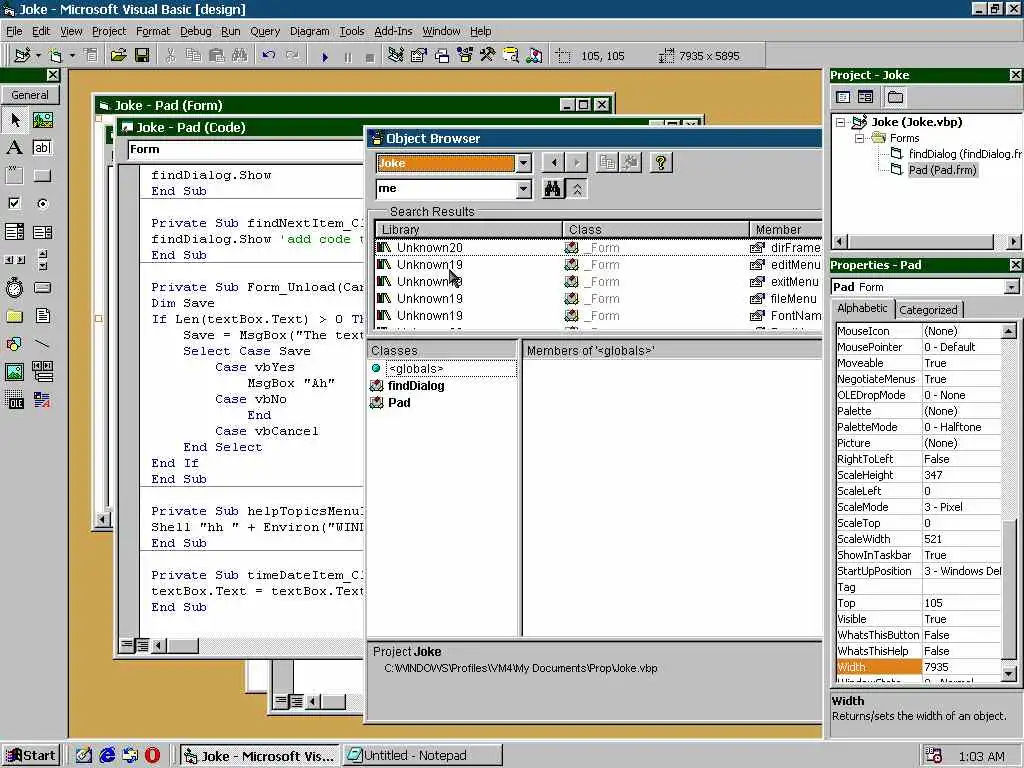This screenshot has width=1024, height=768.
Task: Open the Debug menu
Action: pos(195,31)
